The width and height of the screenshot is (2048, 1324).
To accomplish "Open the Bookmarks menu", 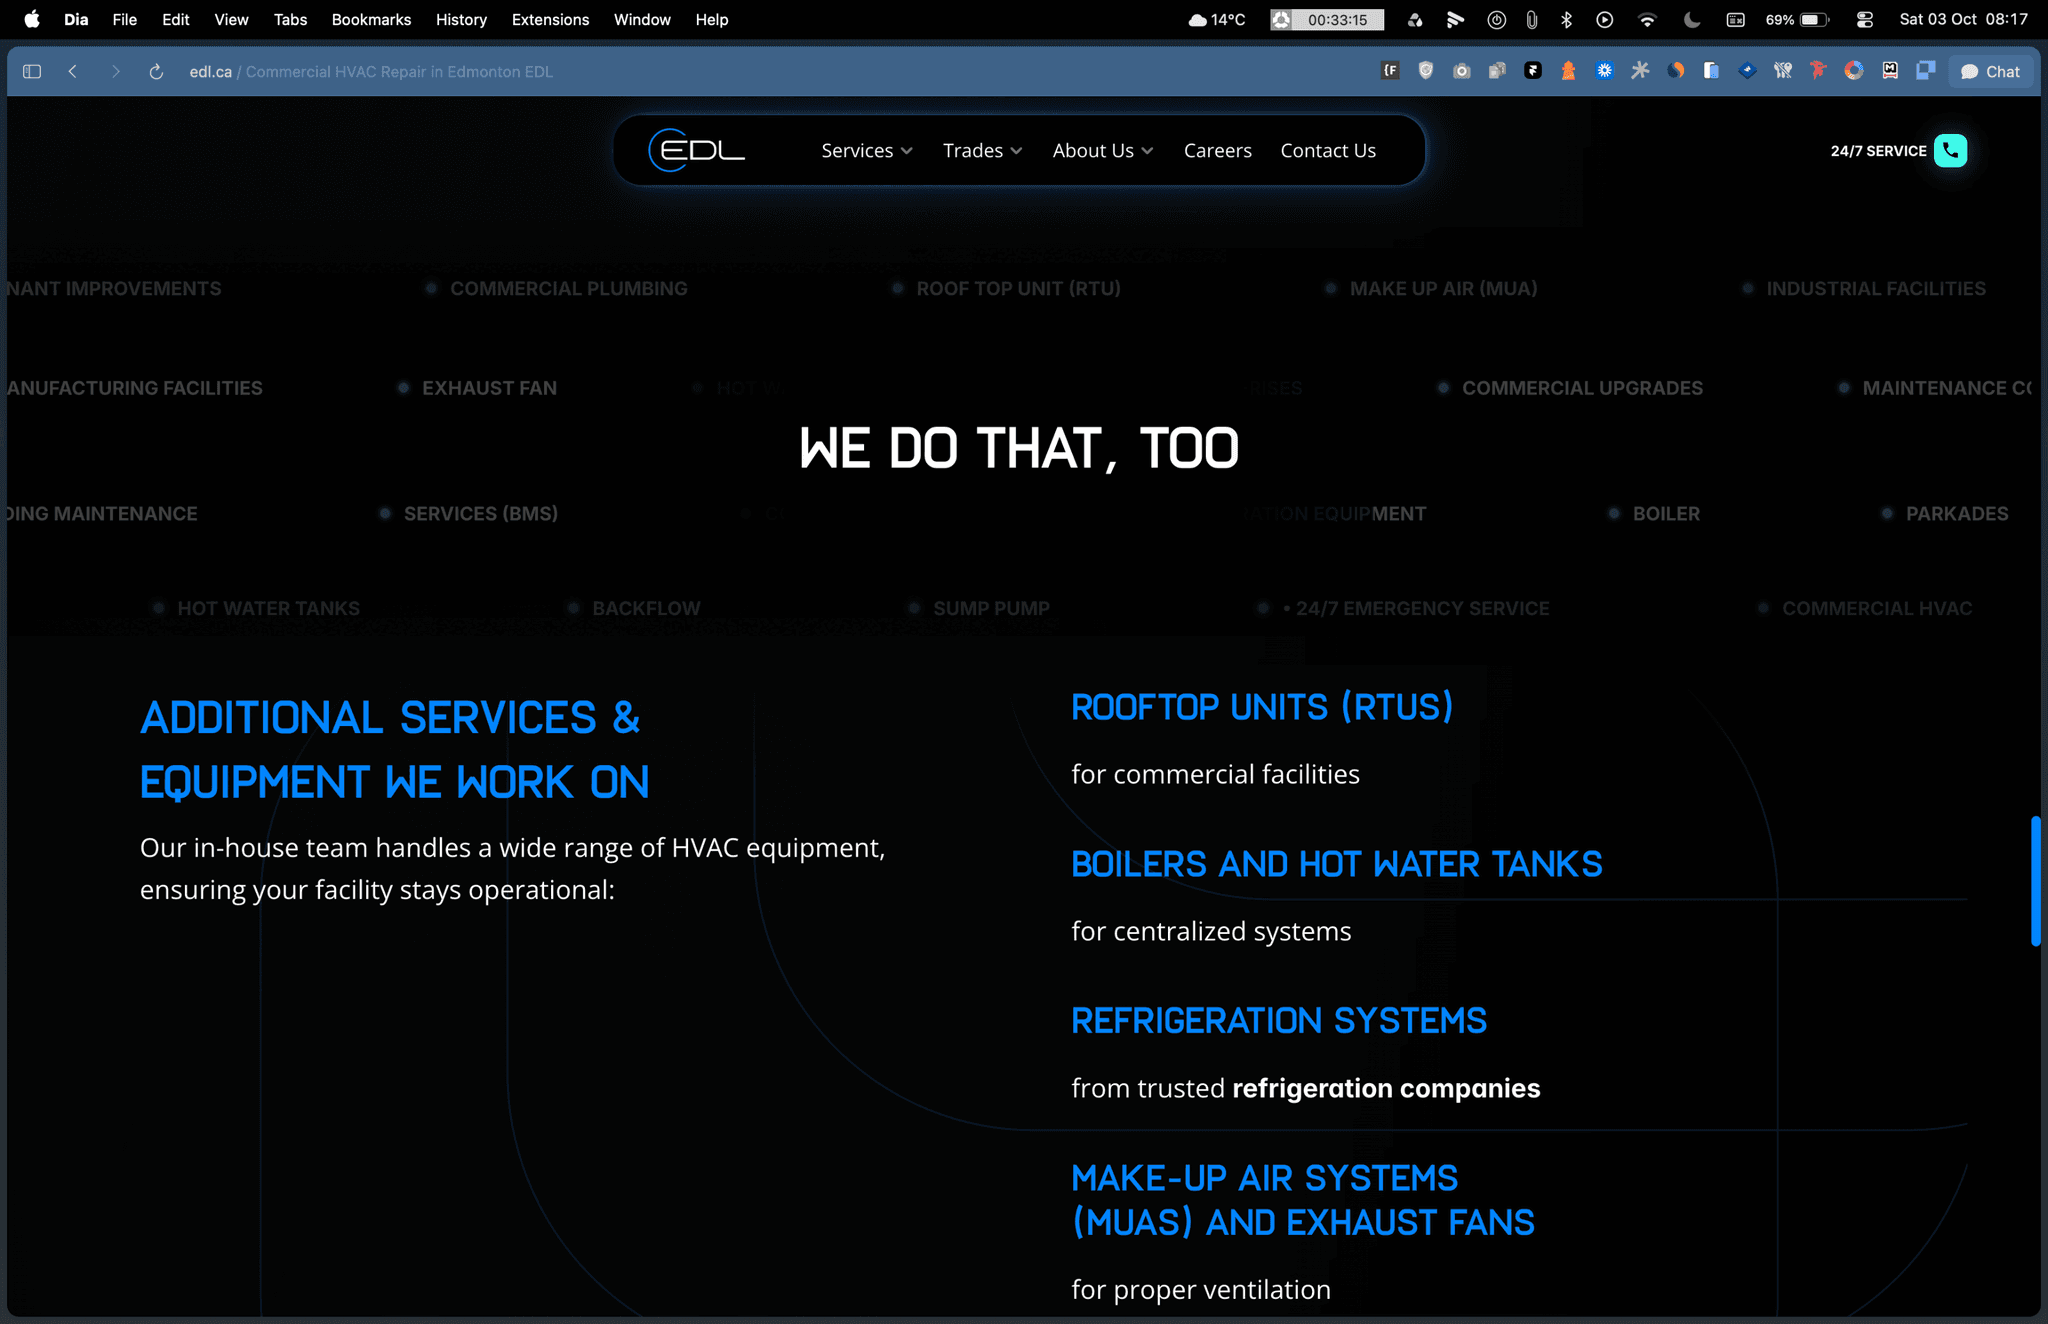I will click(x=371, y=20).
